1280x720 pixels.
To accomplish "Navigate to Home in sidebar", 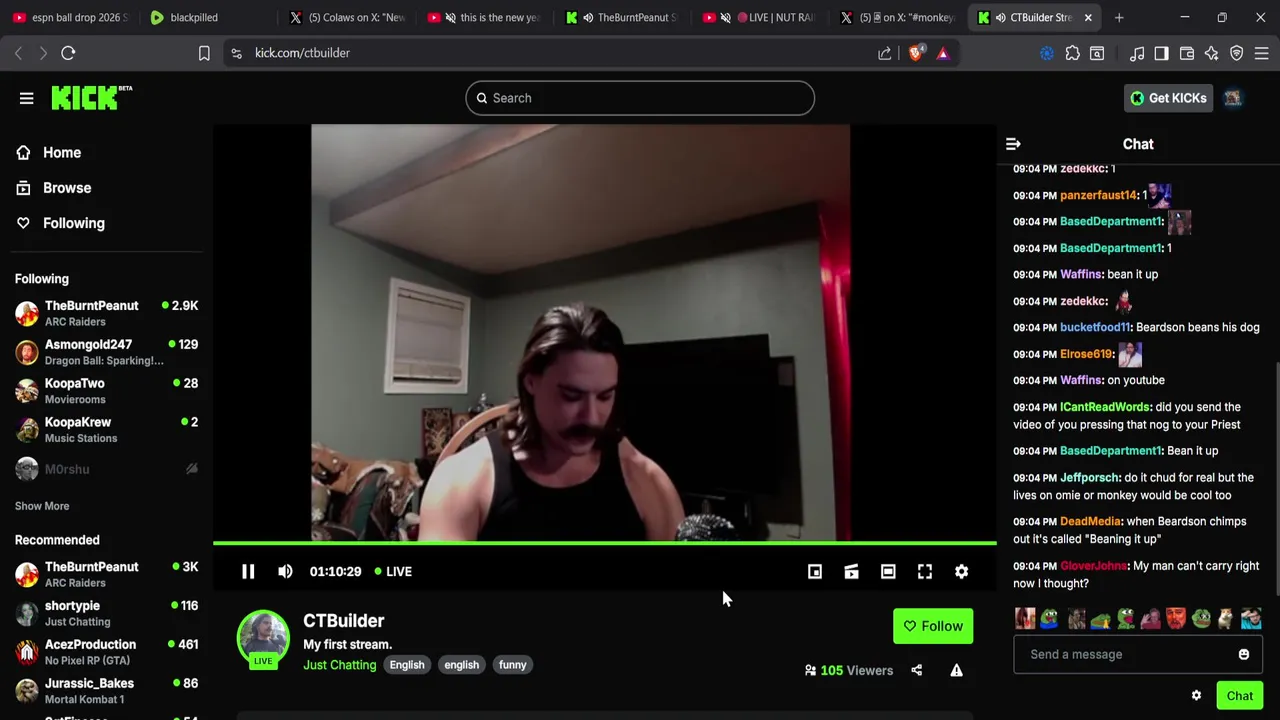I will [62, 153].
